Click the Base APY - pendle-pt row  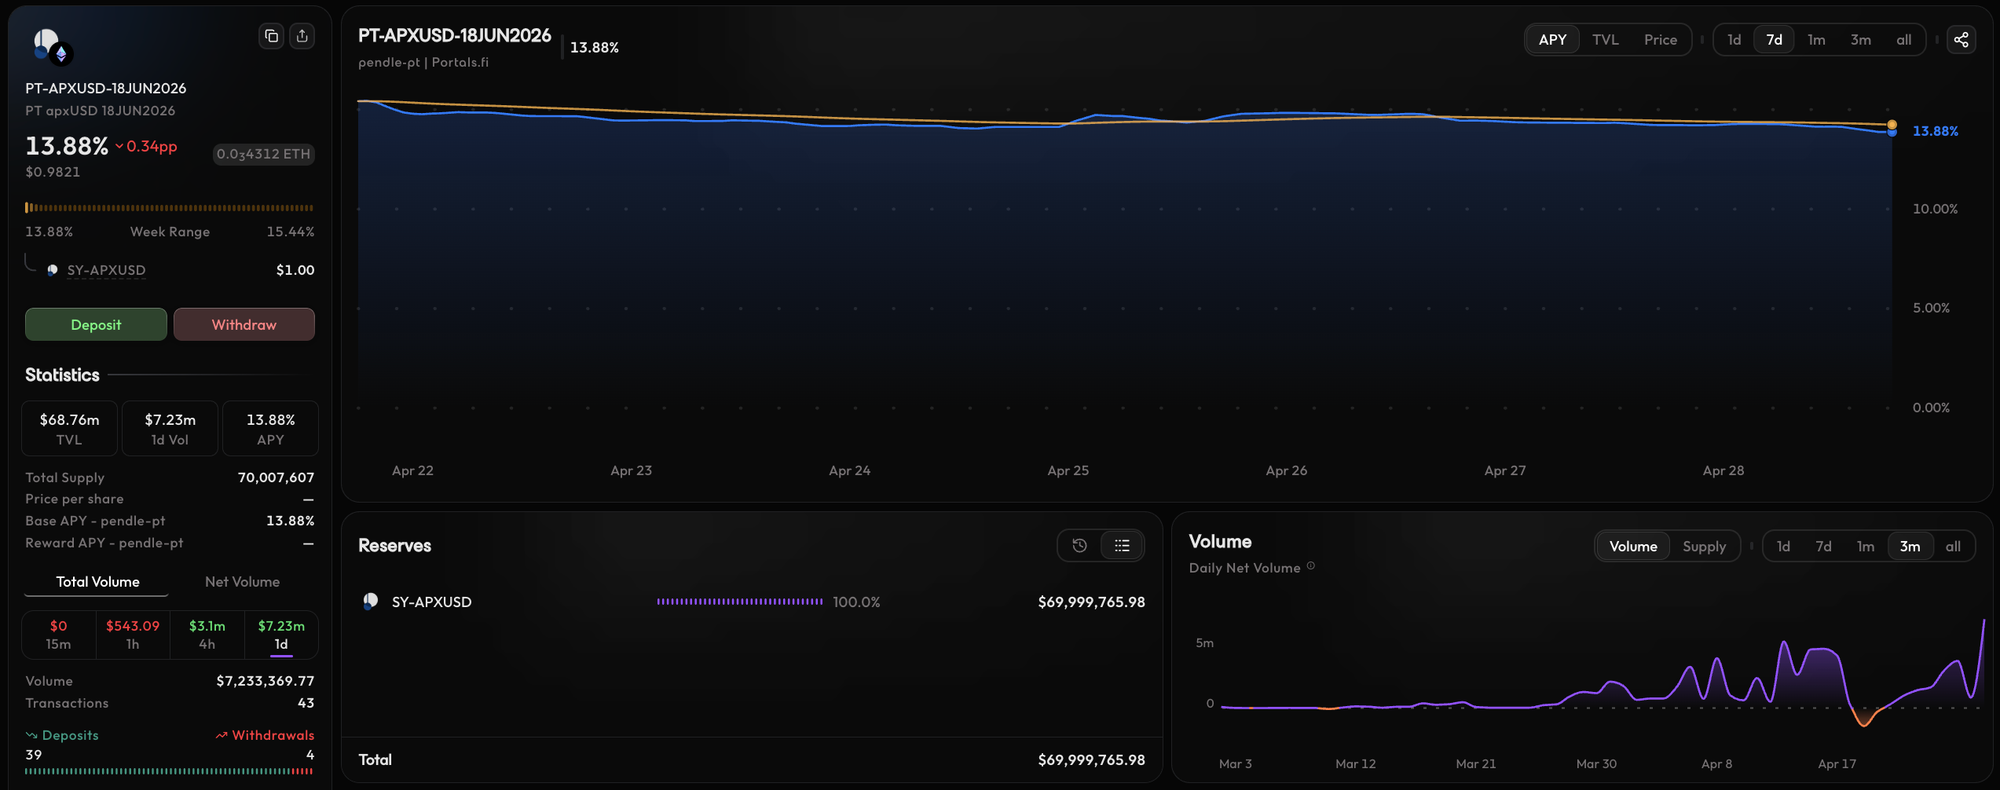(x=169, y=521)
